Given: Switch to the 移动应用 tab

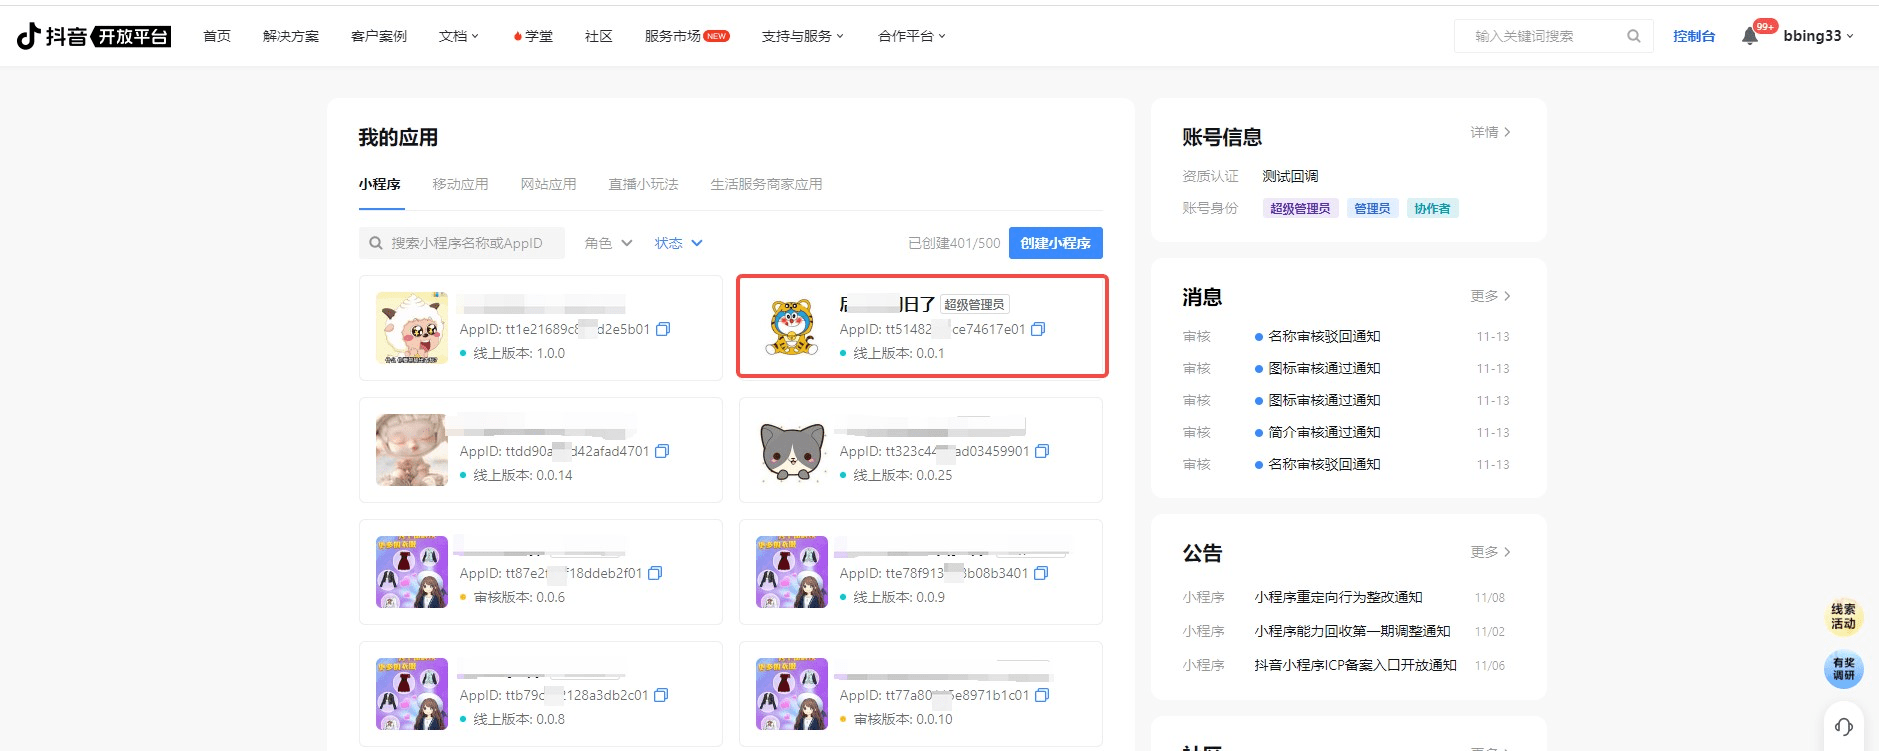Looking at the screenshot, I should (x=461, y=184).
